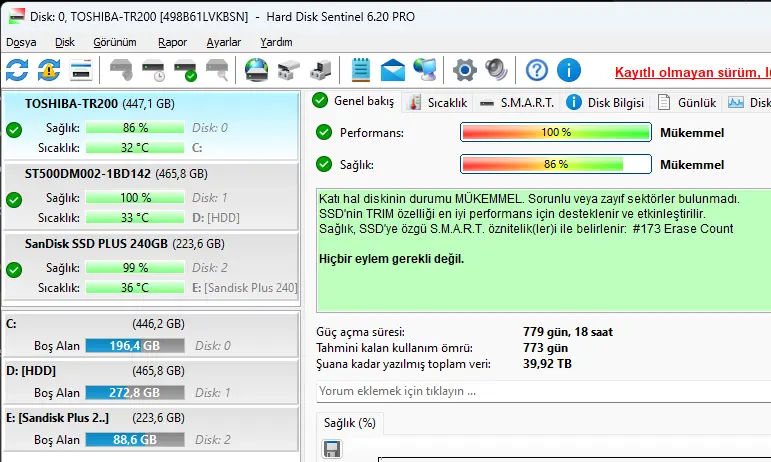Click the SanDisk 36 °C temperature bar

coord(135,288)
